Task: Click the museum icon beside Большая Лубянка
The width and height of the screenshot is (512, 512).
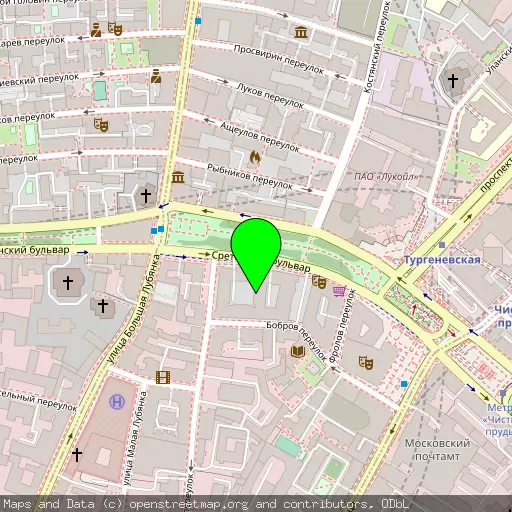Action: [x=178, y=177]
